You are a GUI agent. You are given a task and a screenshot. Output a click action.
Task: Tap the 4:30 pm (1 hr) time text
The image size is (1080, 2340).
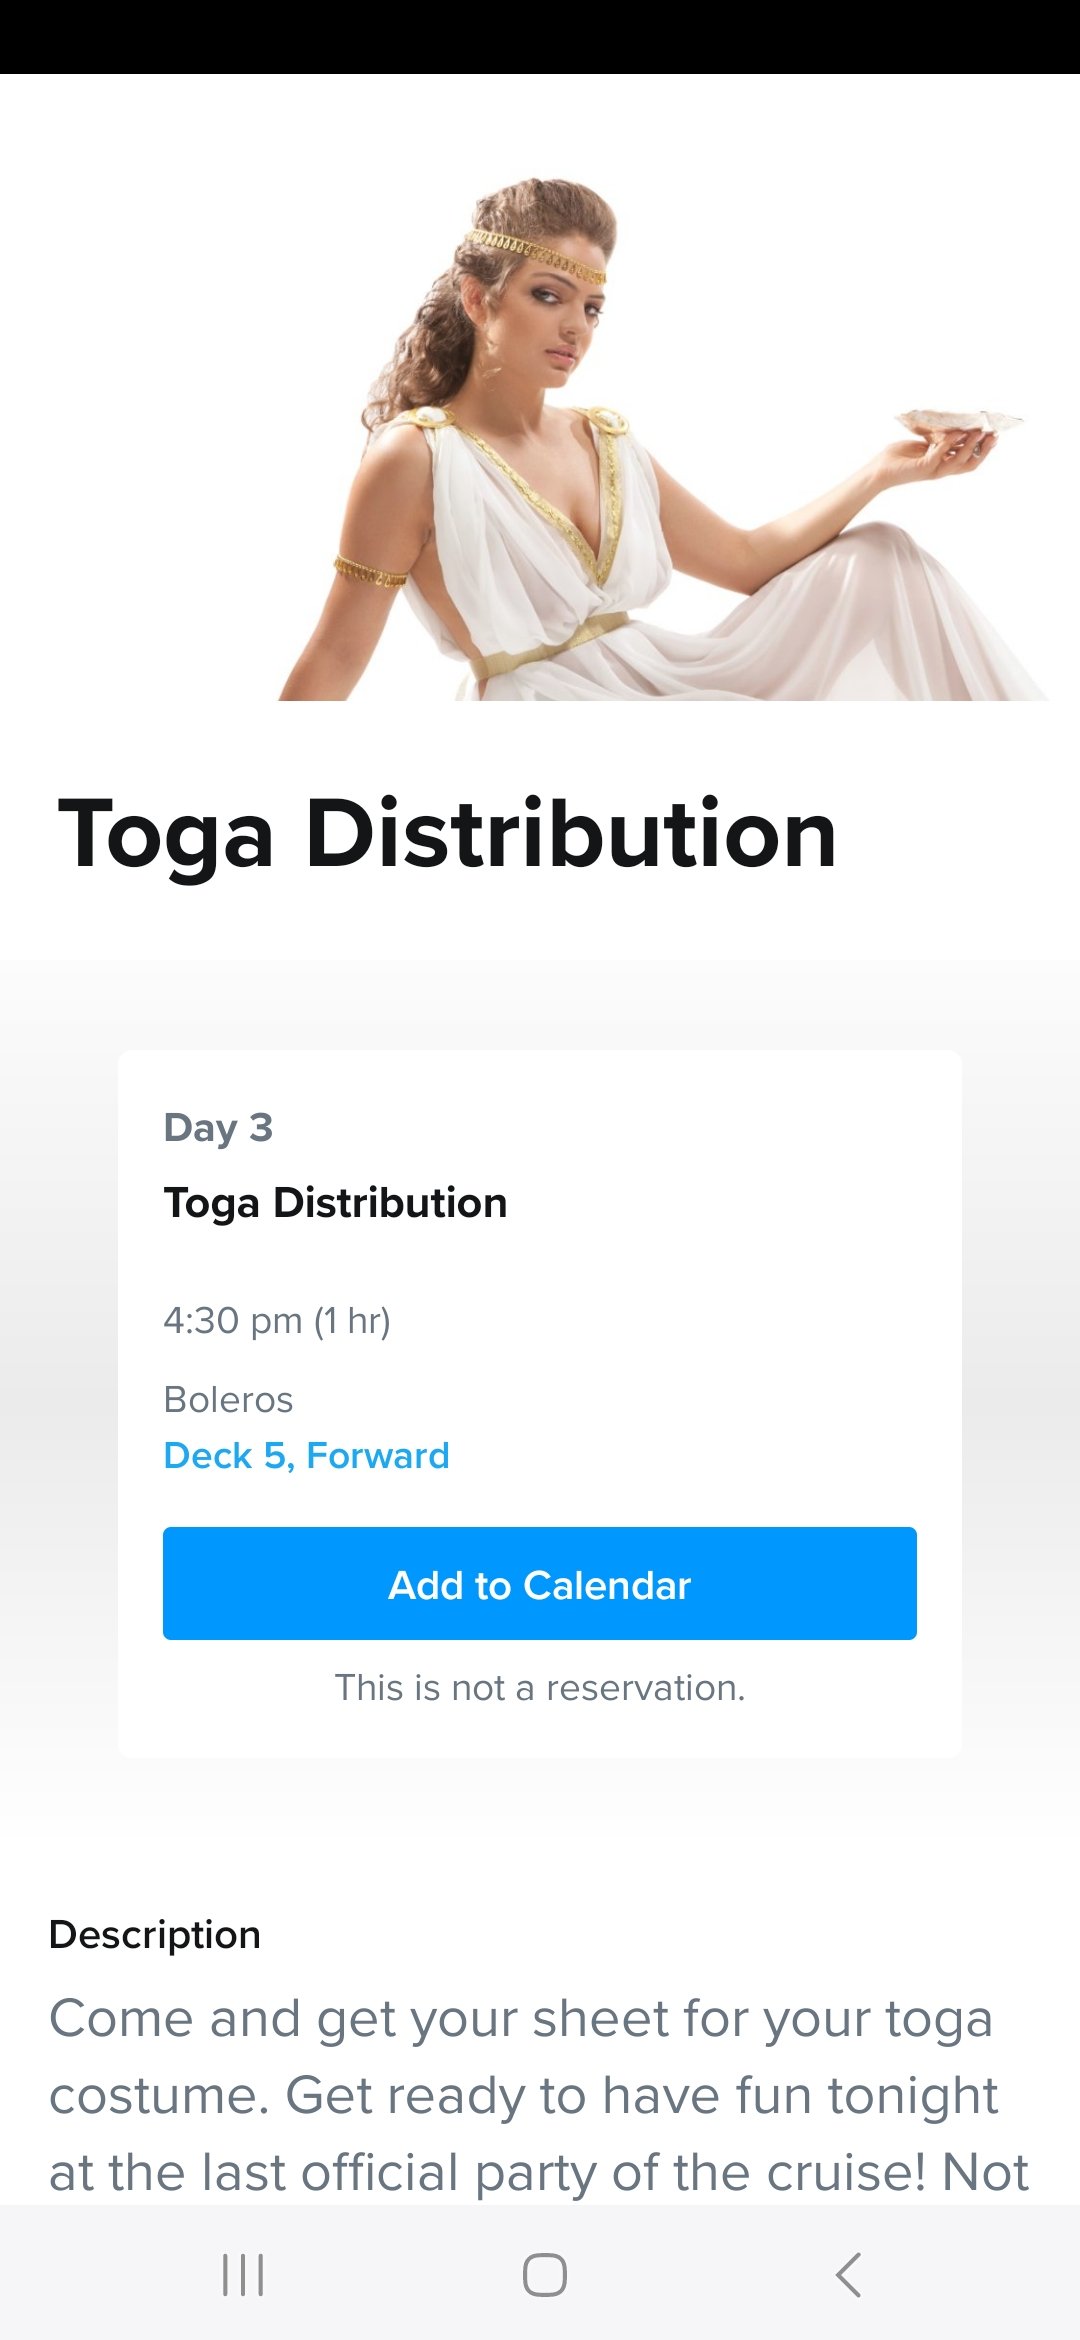click(x=277, y=1321)
